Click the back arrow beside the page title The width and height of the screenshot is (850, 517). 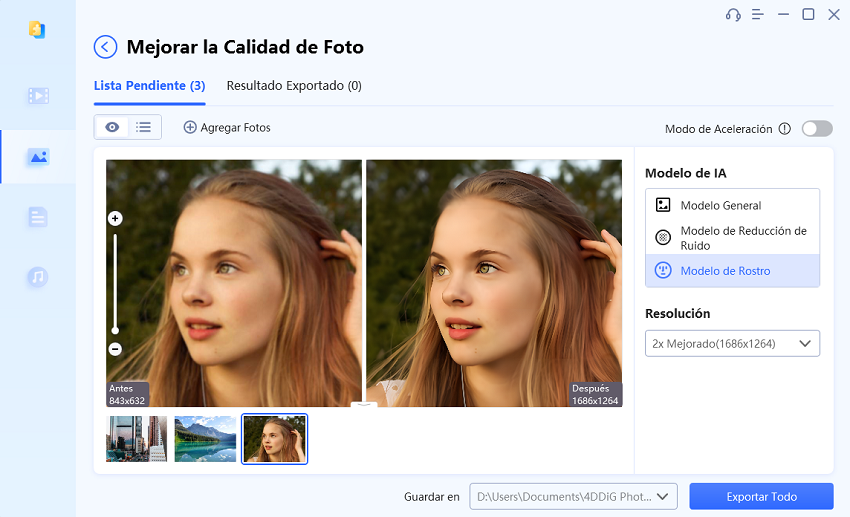105,47
